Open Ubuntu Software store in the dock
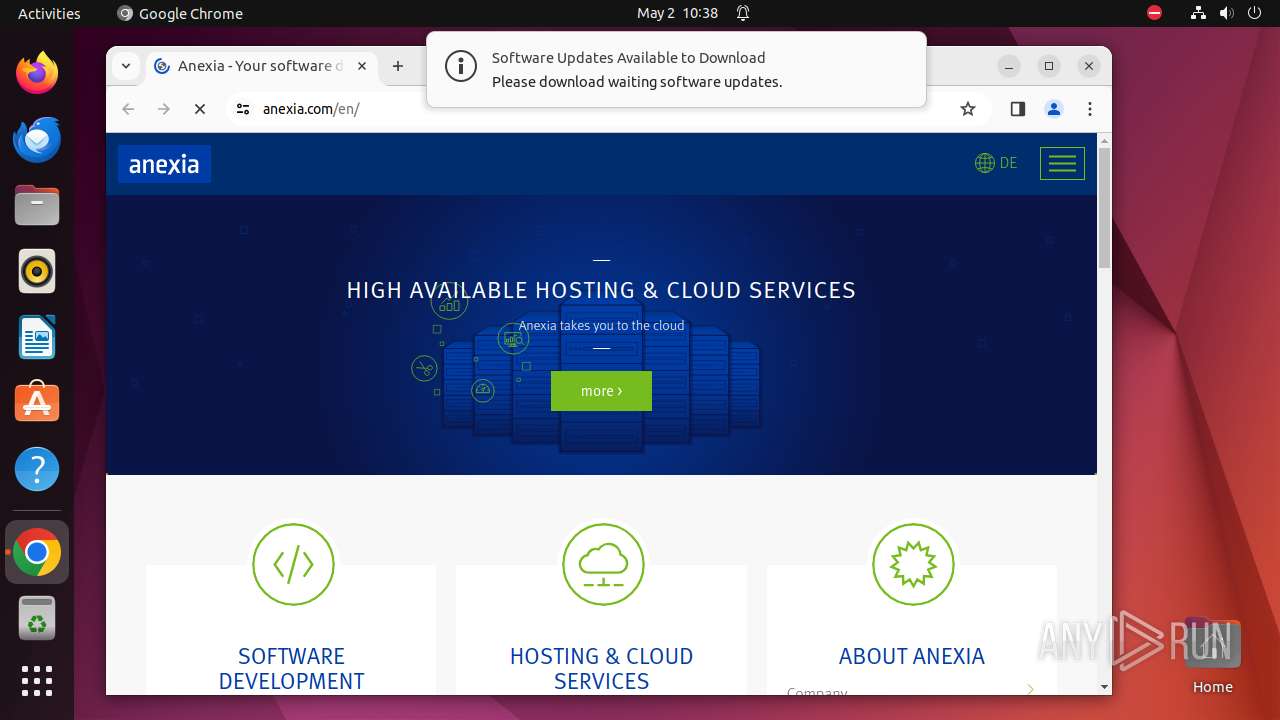This screenshot has width=1280, height=720. pyautogui.click(x=37, y=403)
